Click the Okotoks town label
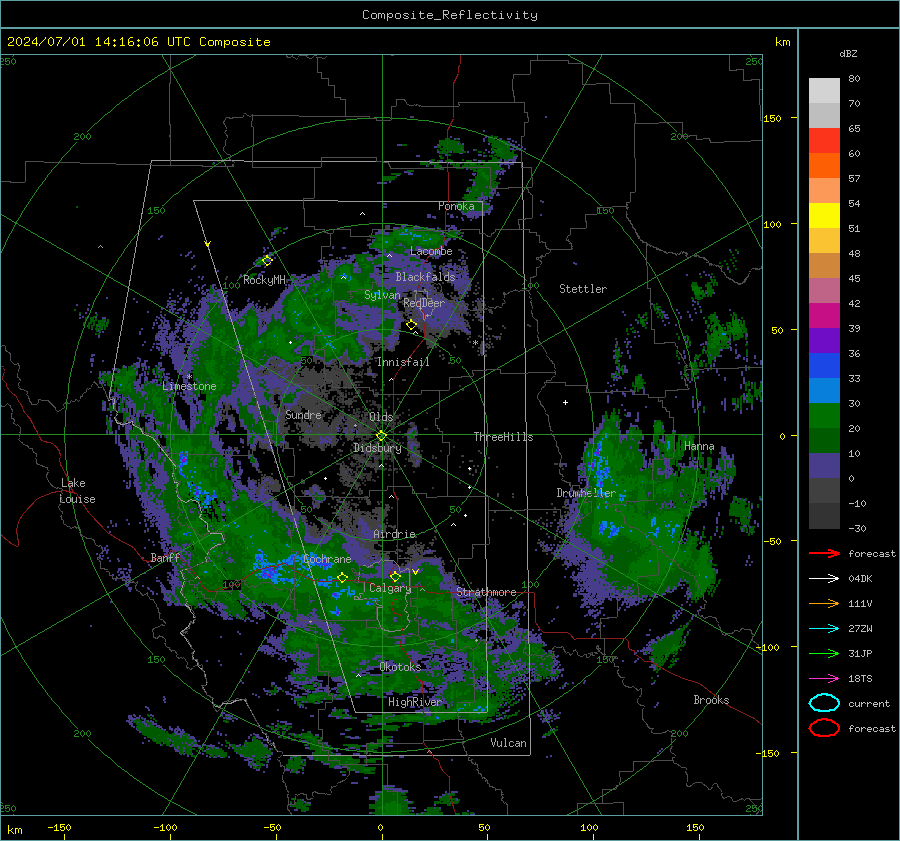This screenshot has height=841, width=900. 400,667
